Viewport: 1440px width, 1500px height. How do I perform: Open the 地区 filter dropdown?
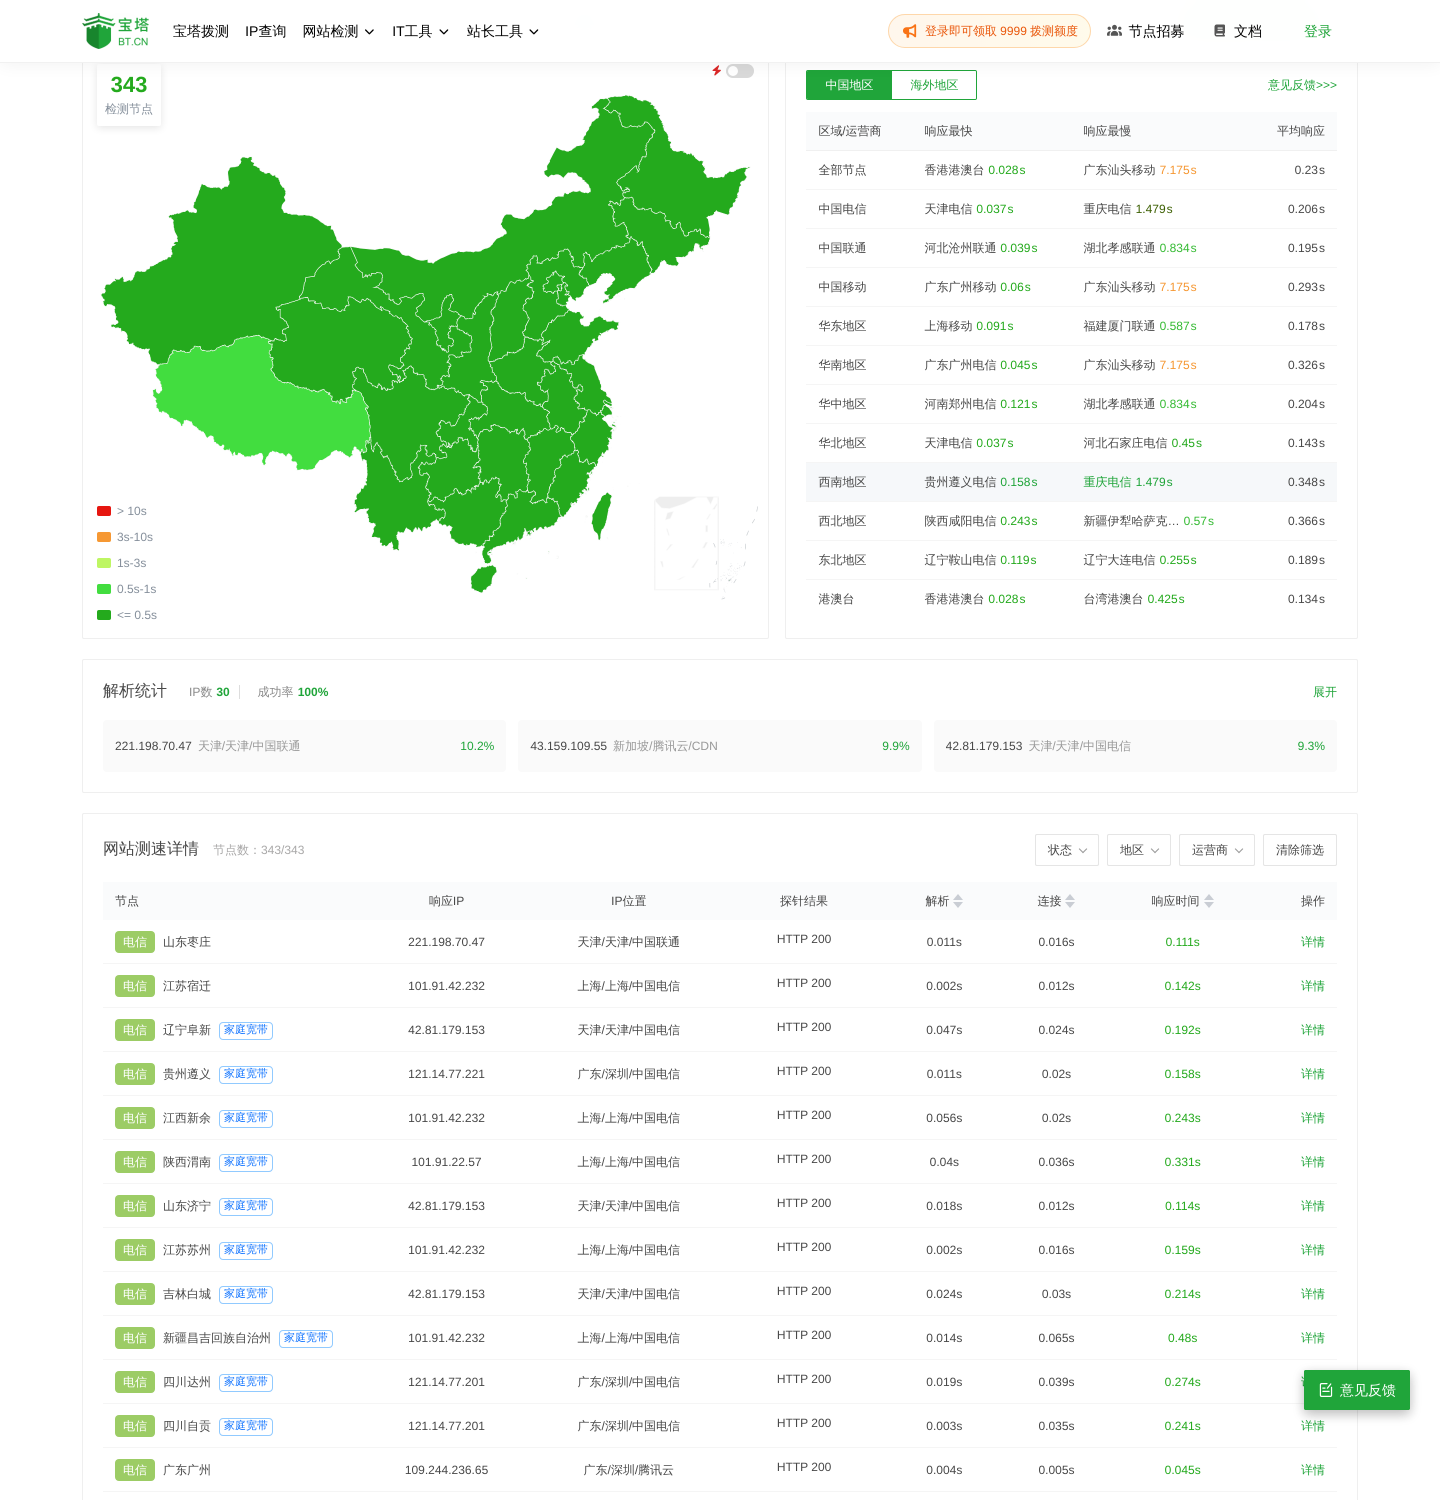coord(1139,850)
